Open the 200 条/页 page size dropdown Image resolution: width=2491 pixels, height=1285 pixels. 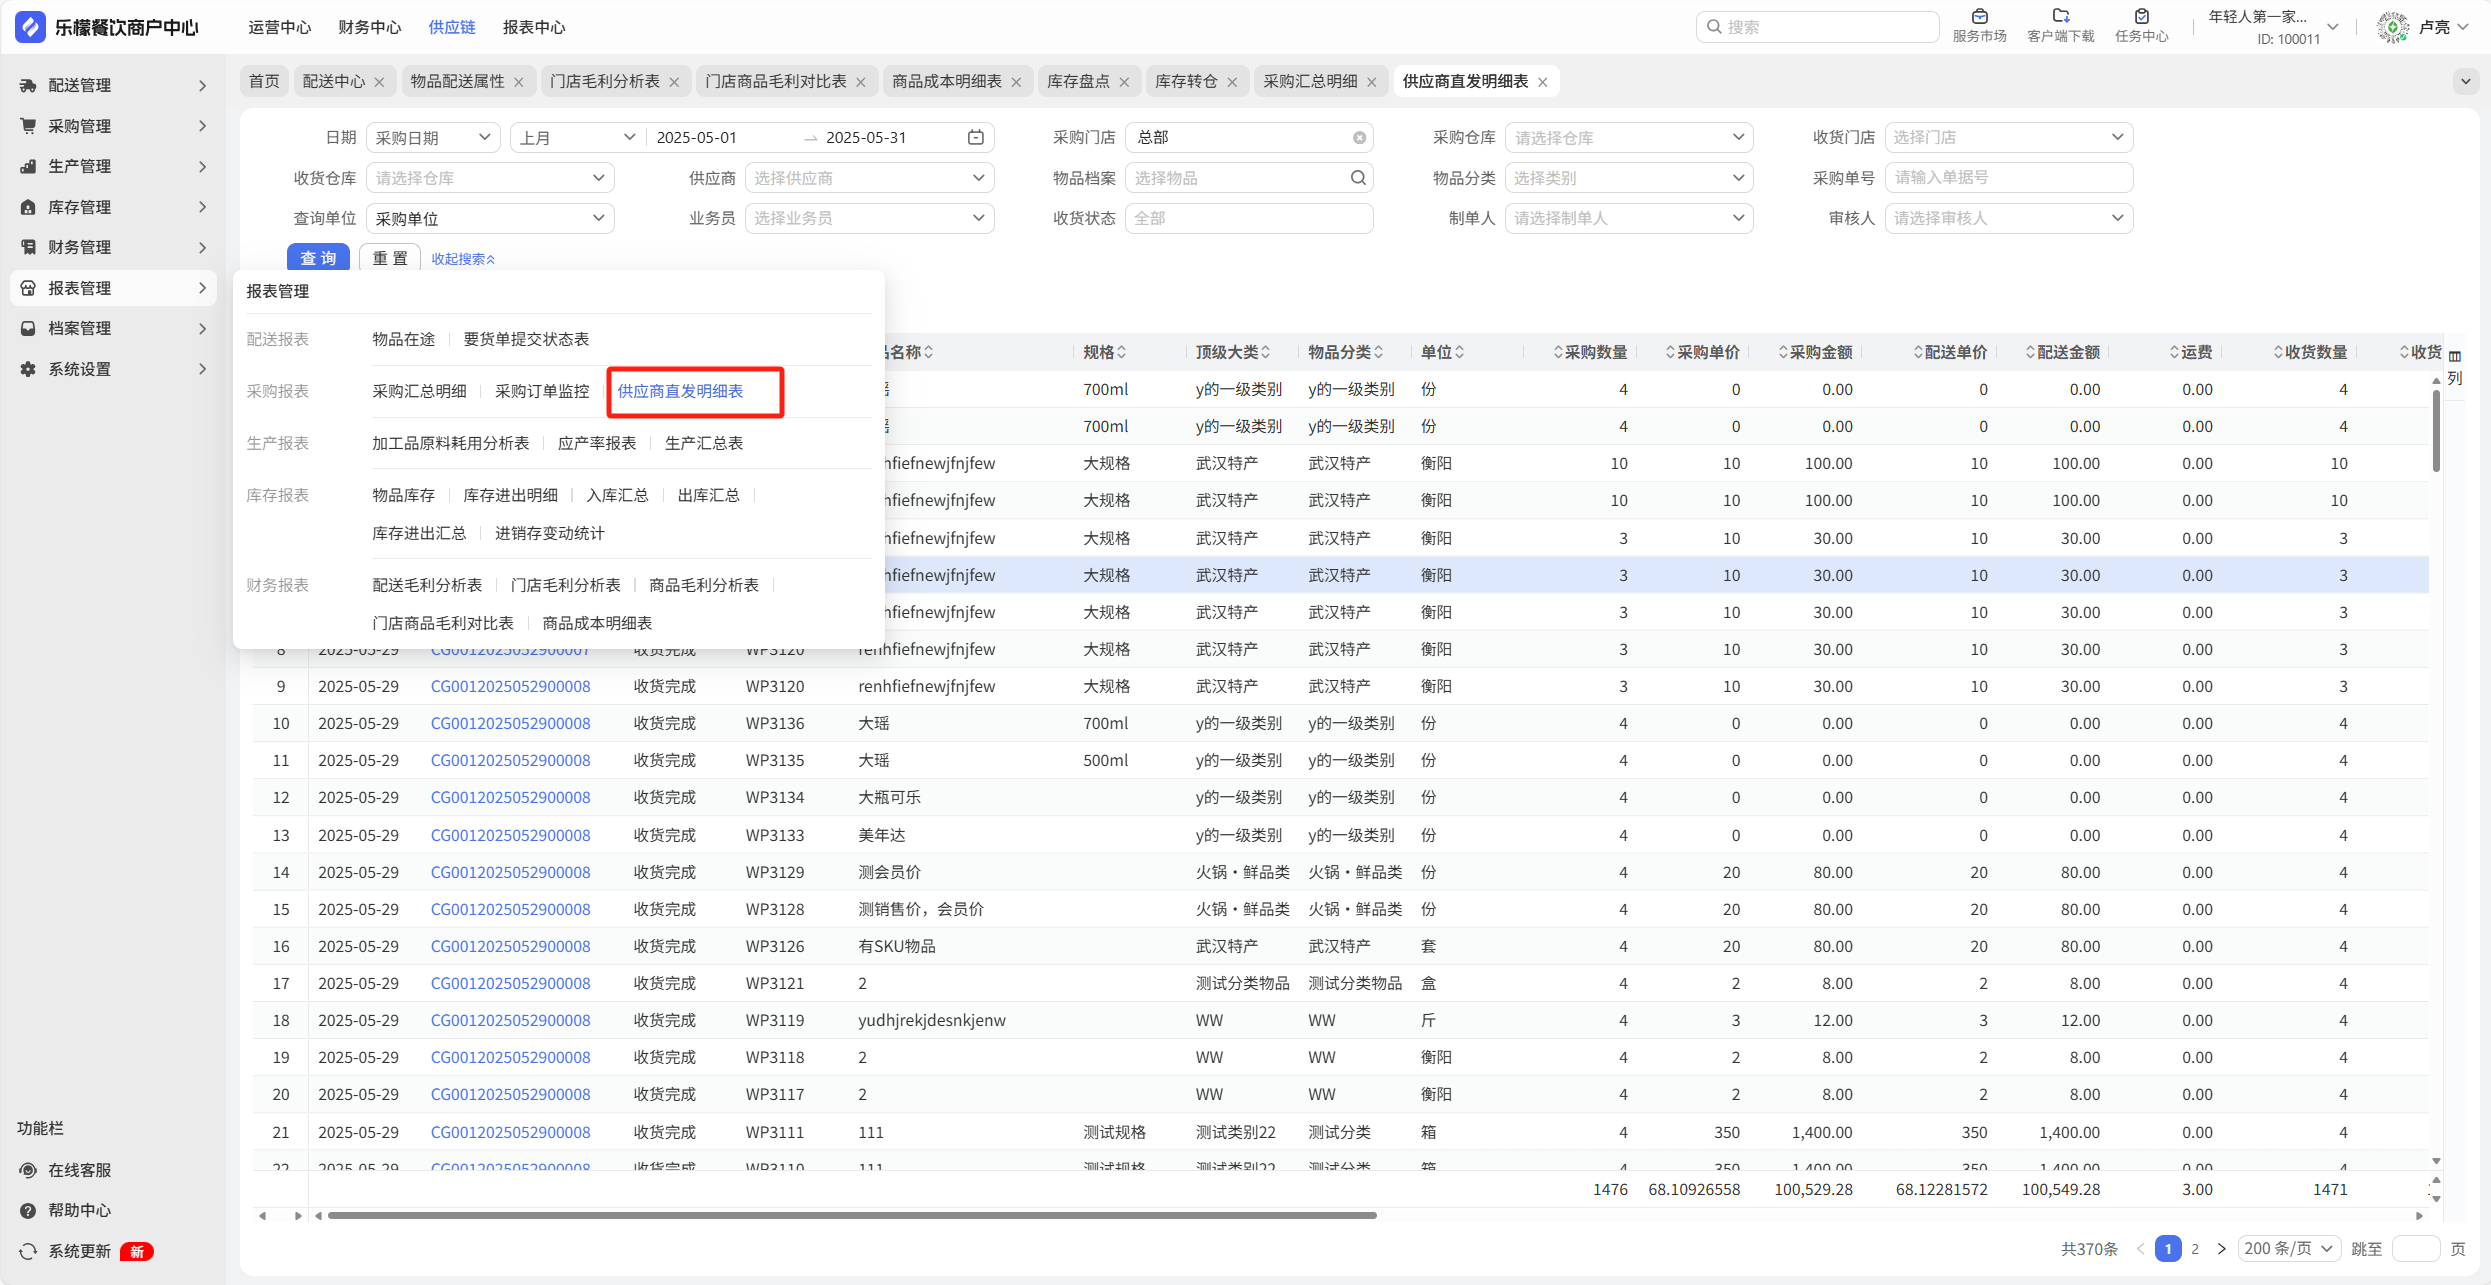coord(2288,1248)
